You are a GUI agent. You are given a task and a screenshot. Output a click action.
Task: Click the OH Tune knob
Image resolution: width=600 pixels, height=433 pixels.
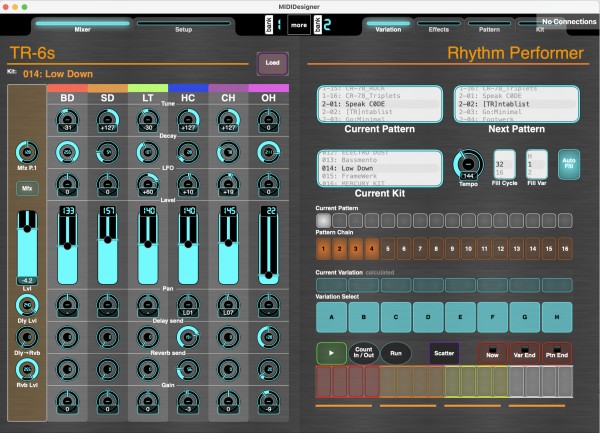click(269, 120)
